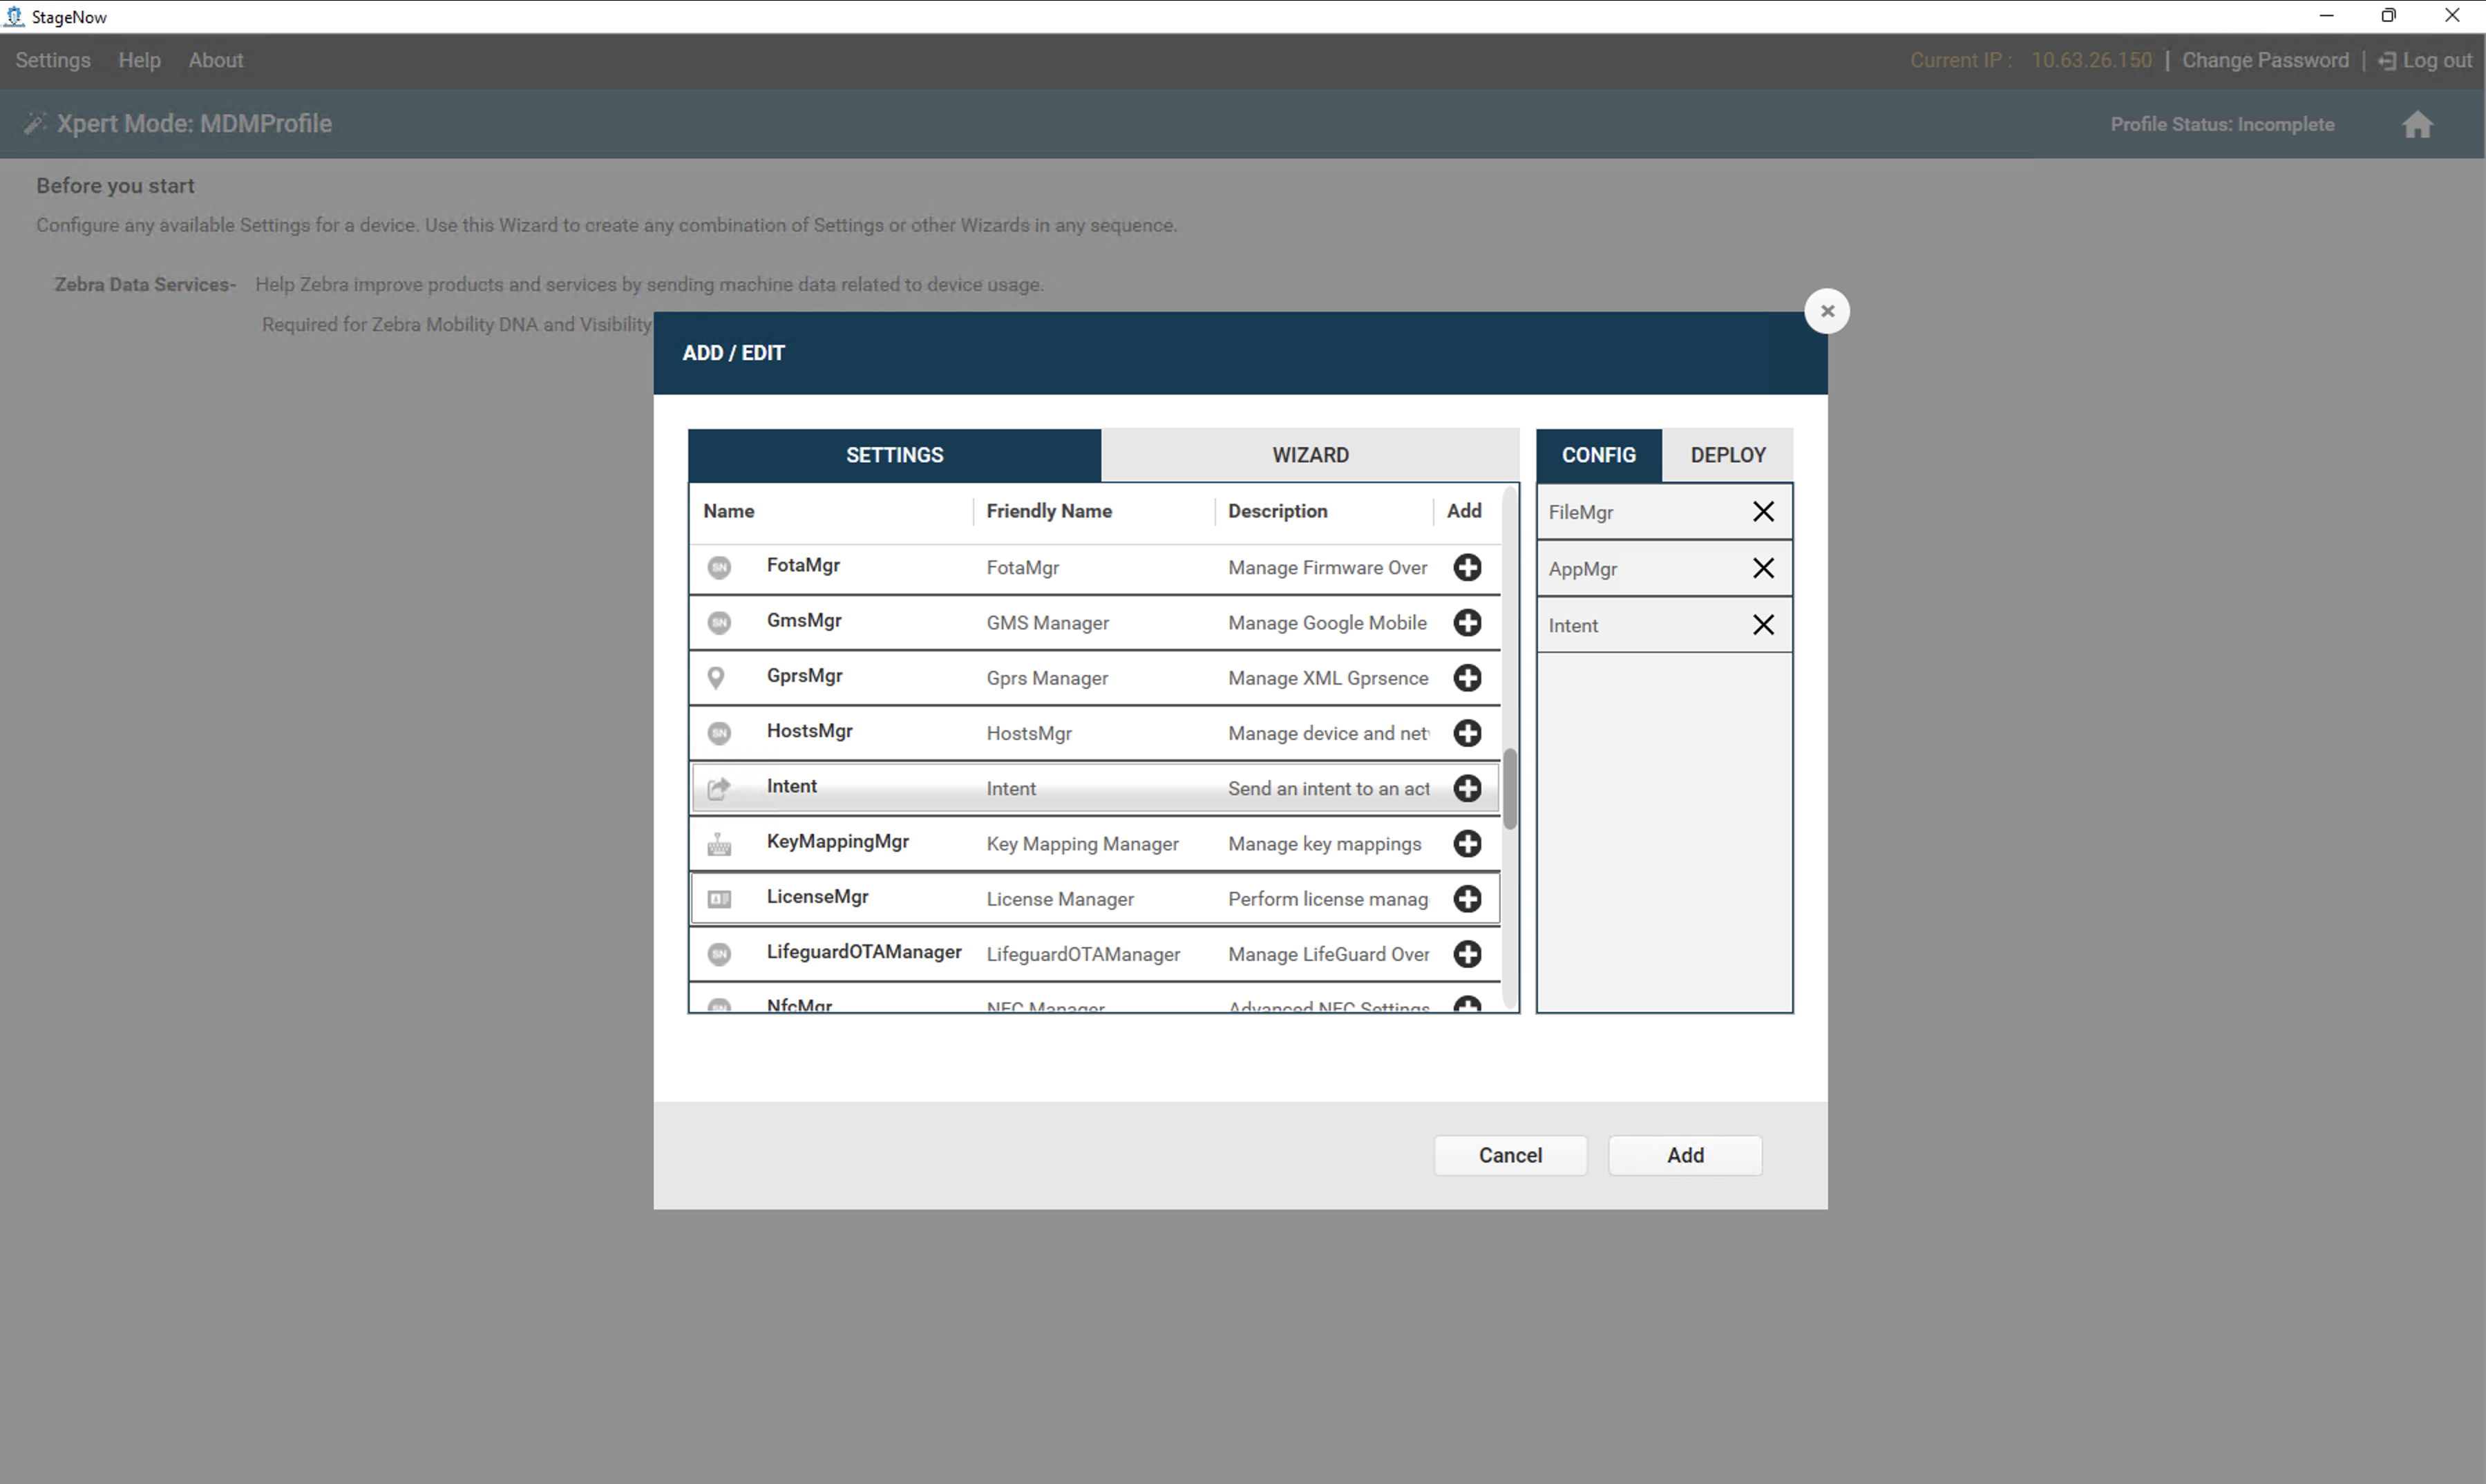Close the Add / Edit dialog

[x=1826, y=311]
